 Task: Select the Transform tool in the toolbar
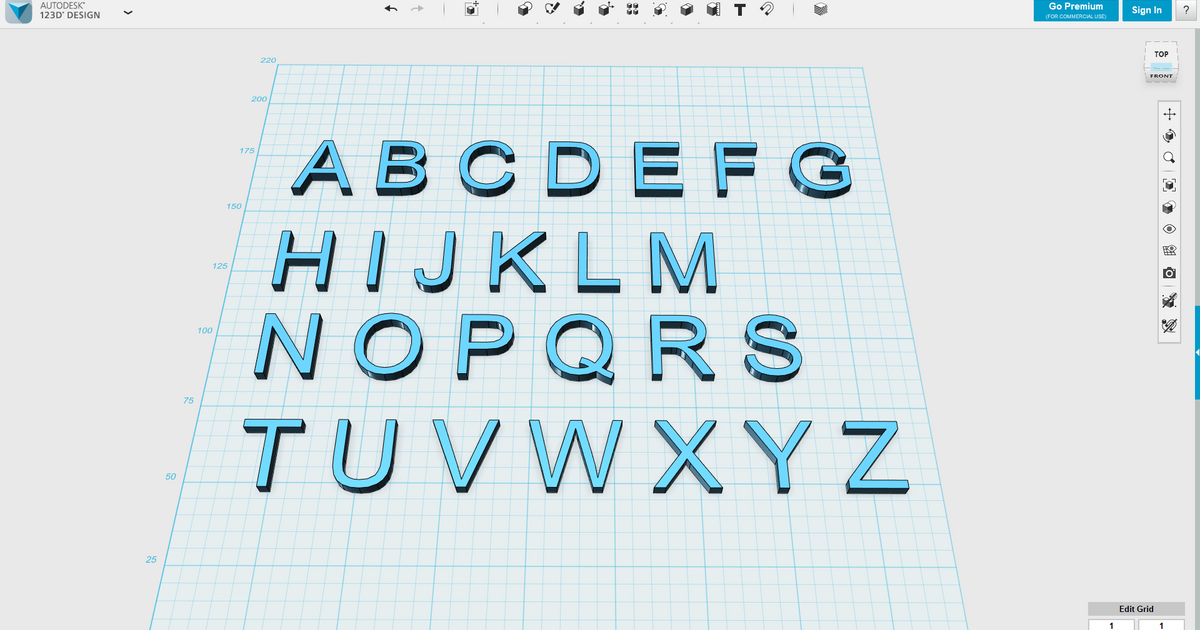click(x=604, y=11)
